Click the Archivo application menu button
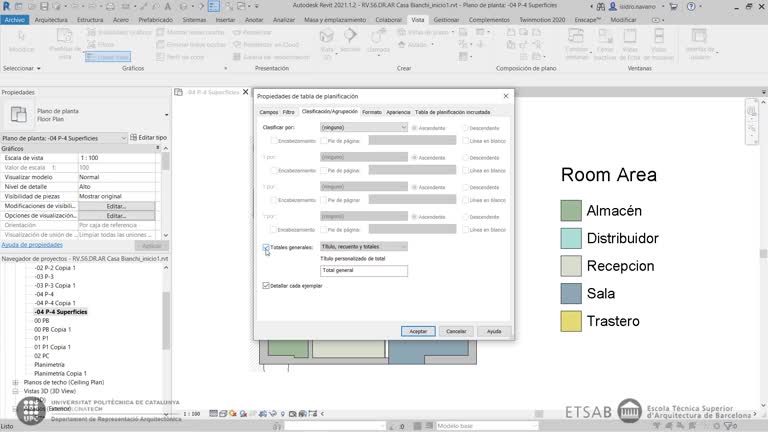This screenshot has width=768, height=432. click(x=15, y=19)
